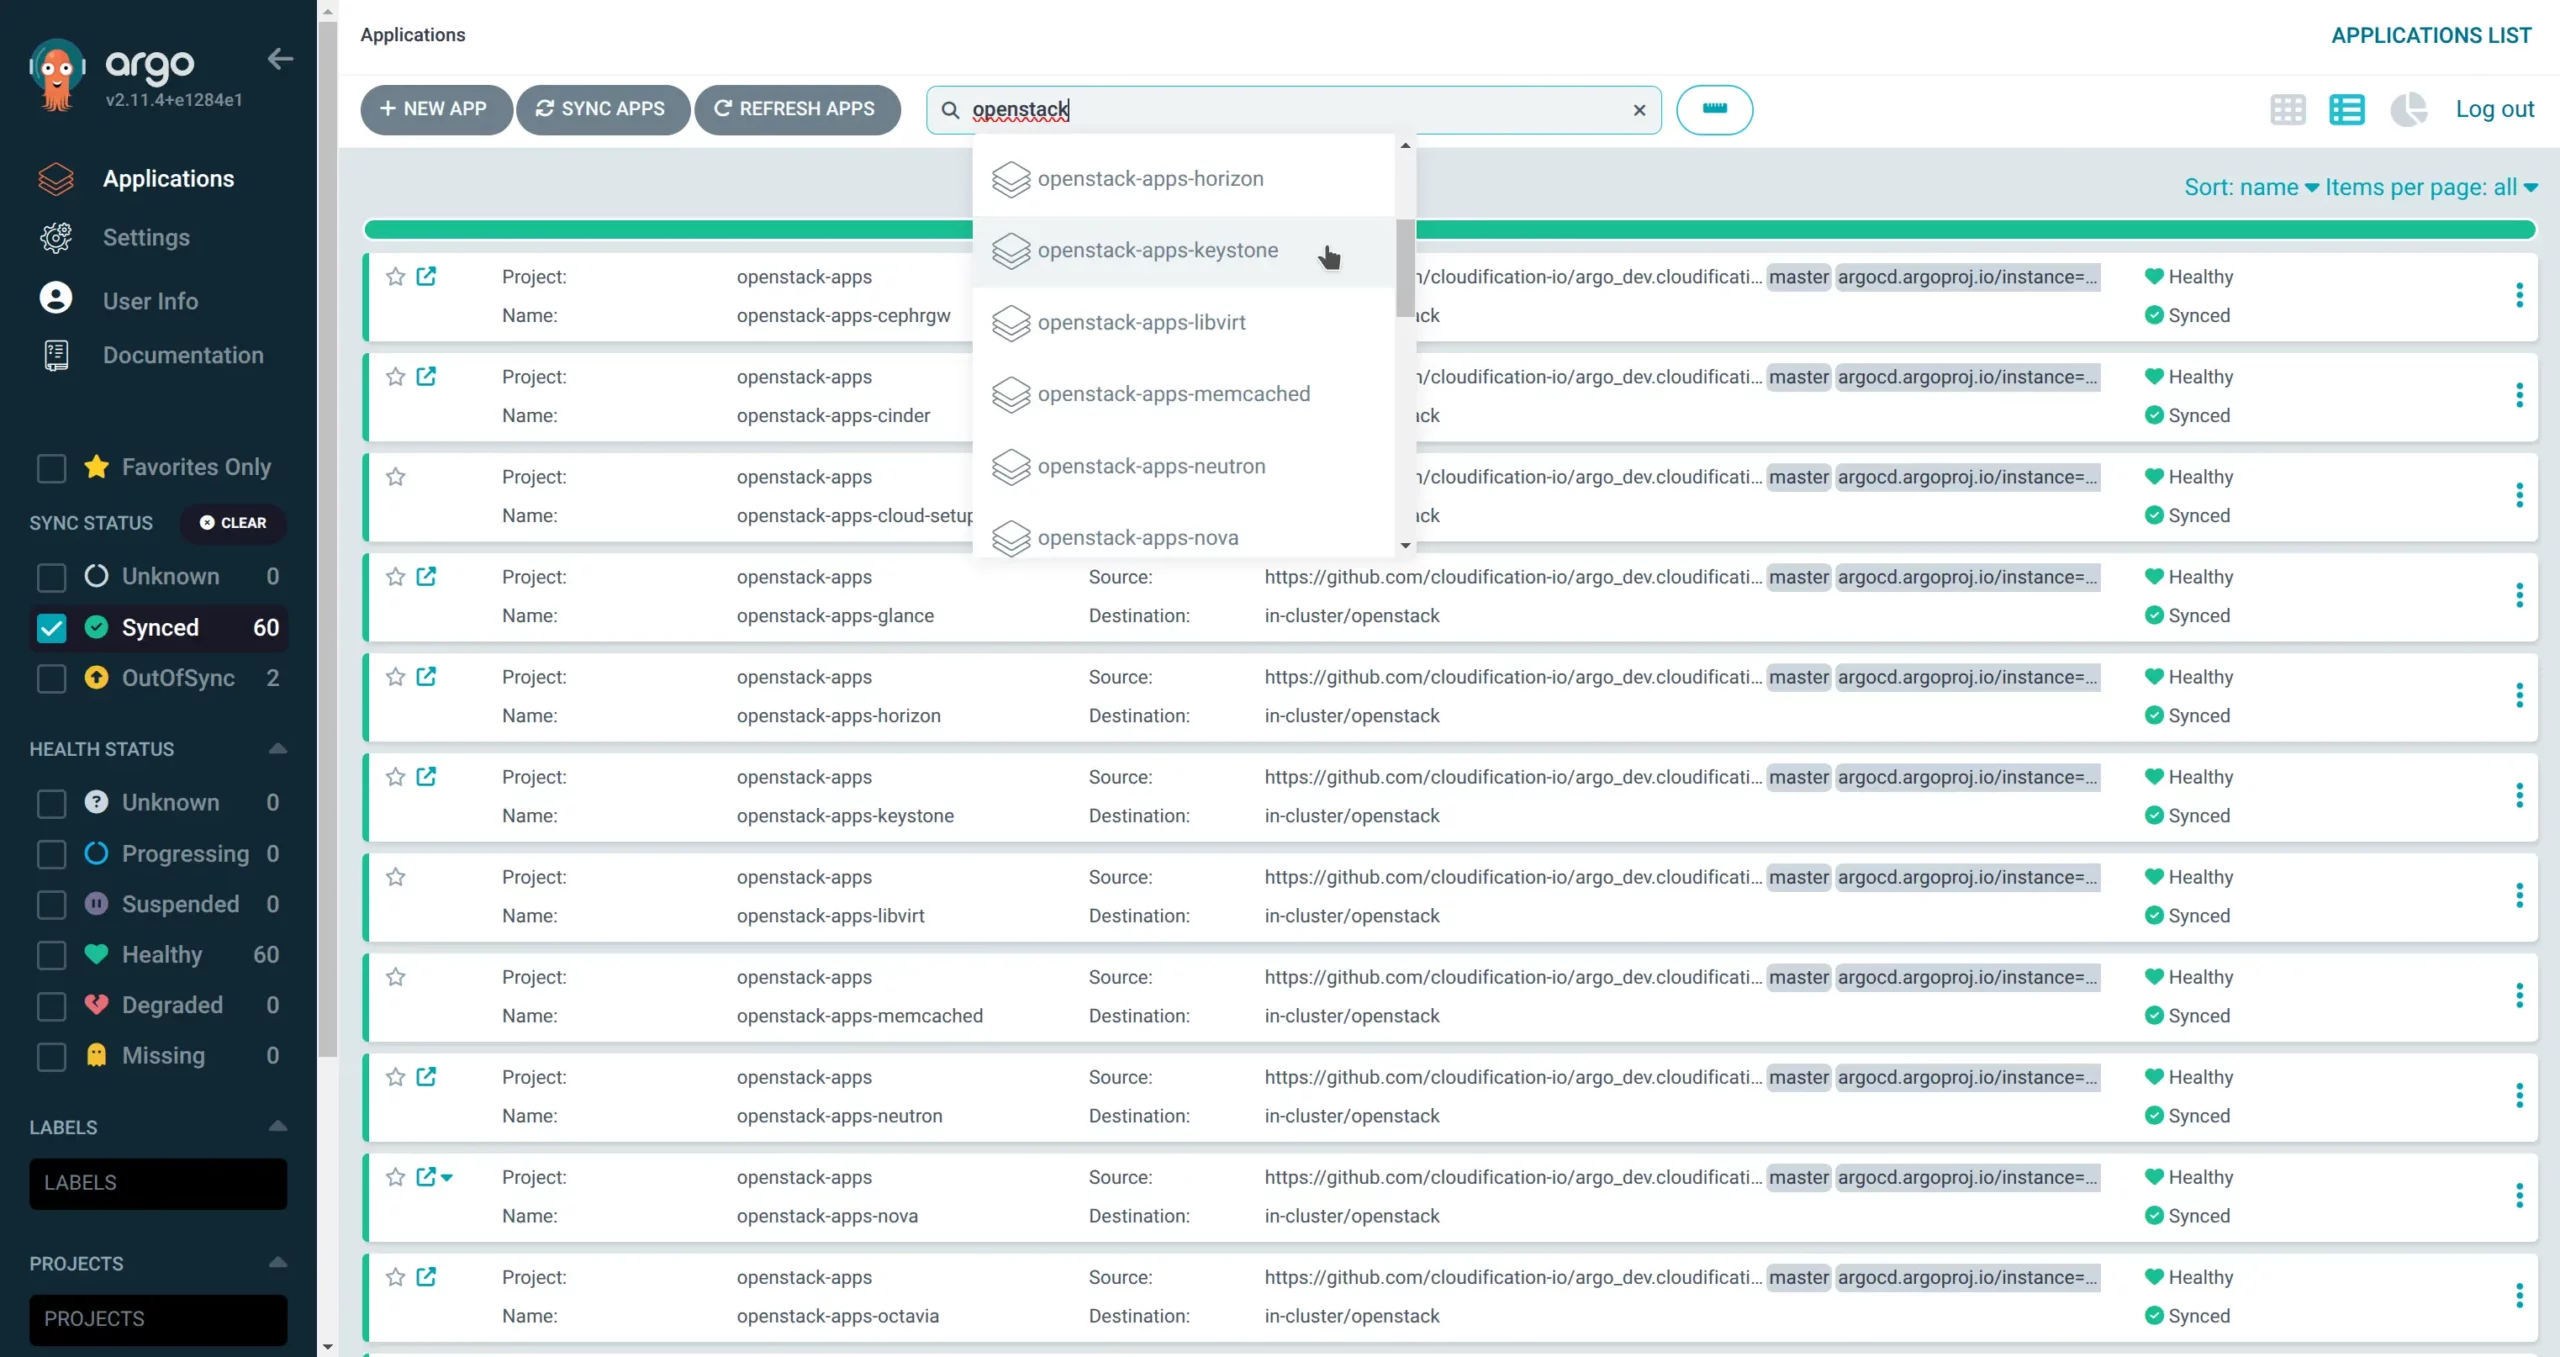Open external link for openstack-apps-octavia
The width and height of the screenshot is (2560, 1357).
426,1277
